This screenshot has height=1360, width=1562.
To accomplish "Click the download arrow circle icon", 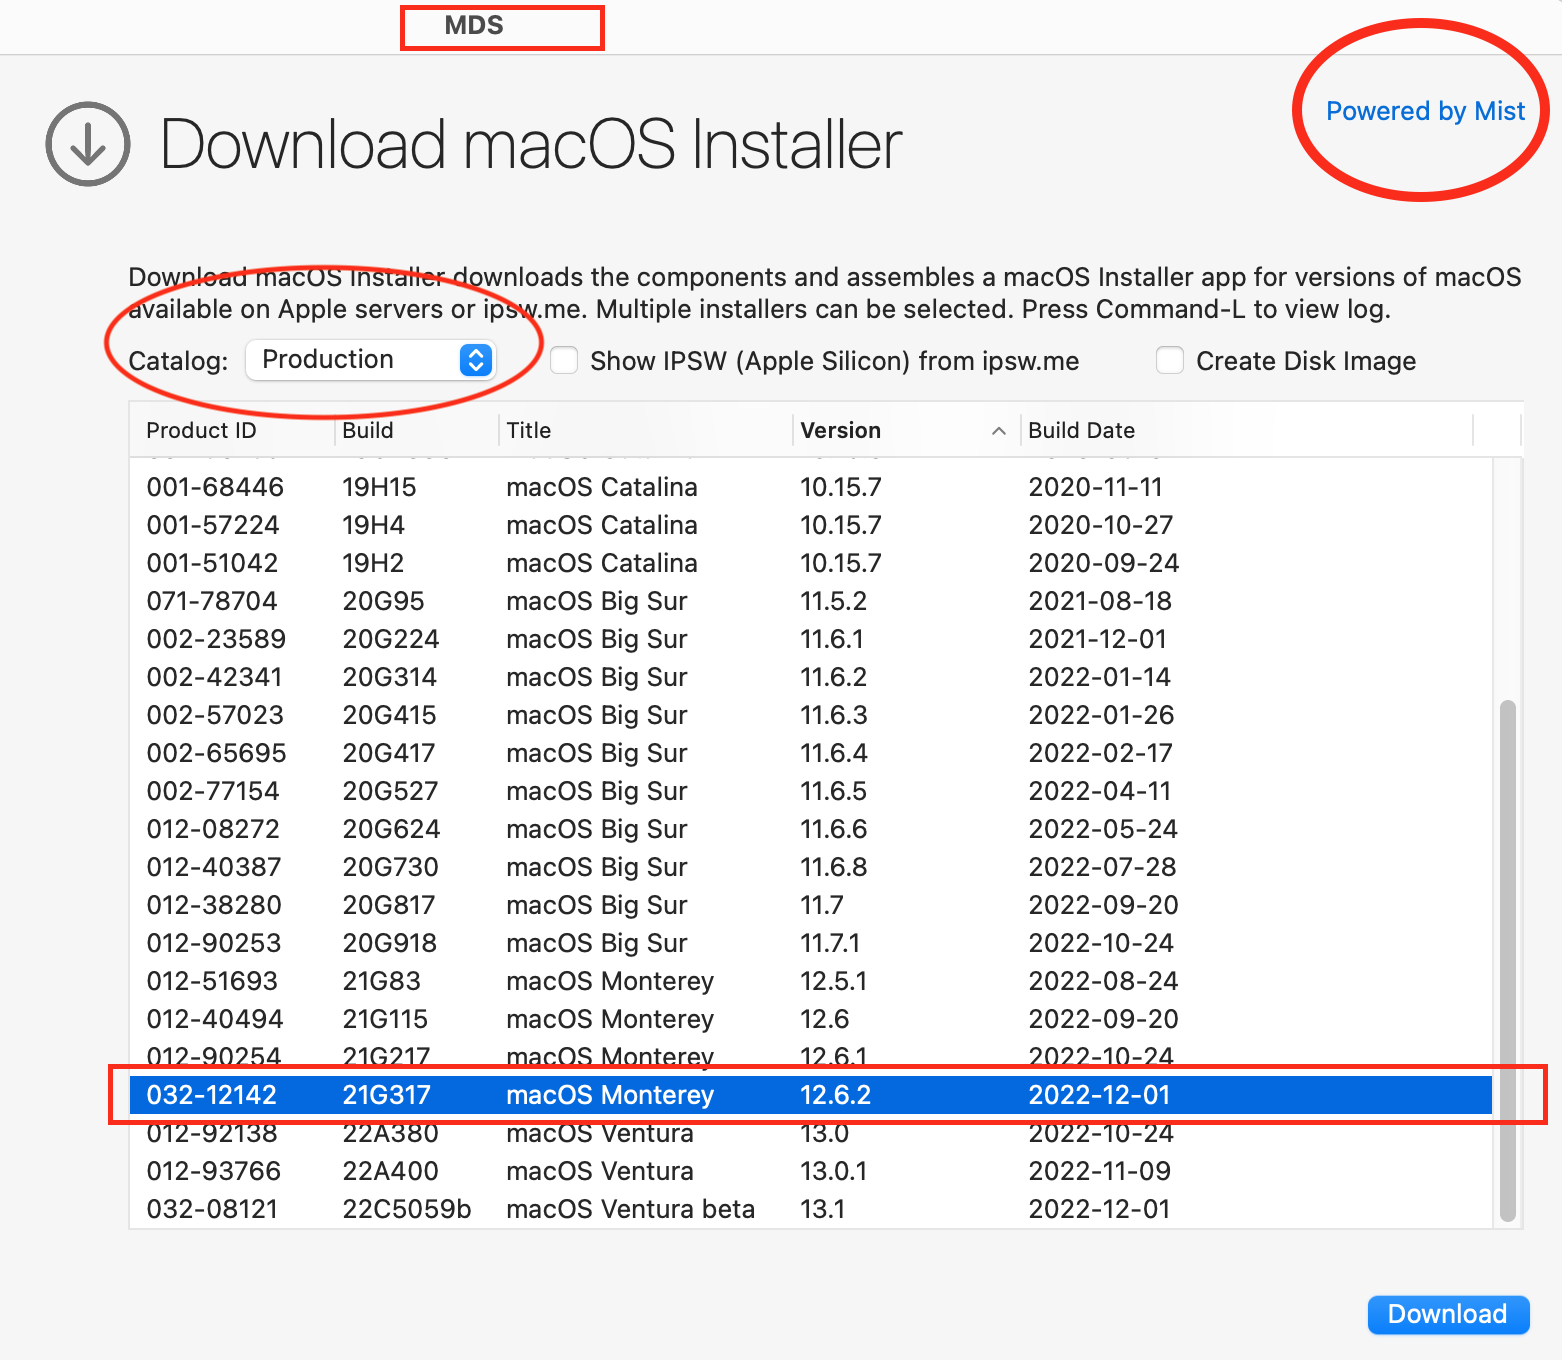I will coord(88,144).
